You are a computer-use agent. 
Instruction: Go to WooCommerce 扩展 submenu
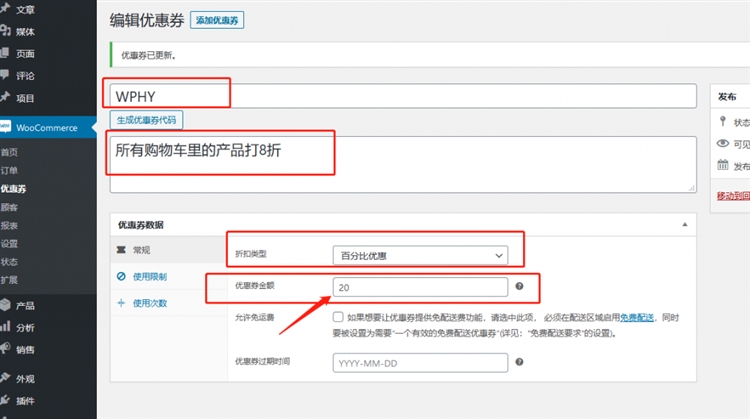pyautogui.click(x=9, y=280)
